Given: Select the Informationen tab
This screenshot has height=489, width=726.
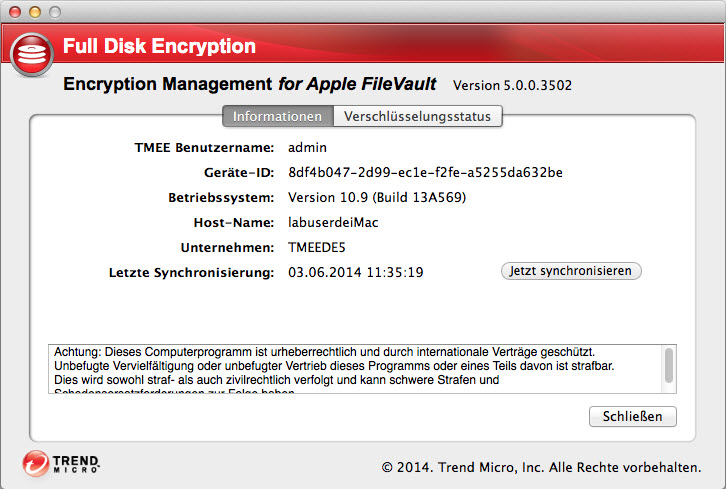Looking at the screenshot, I should [x=277, y=116].
